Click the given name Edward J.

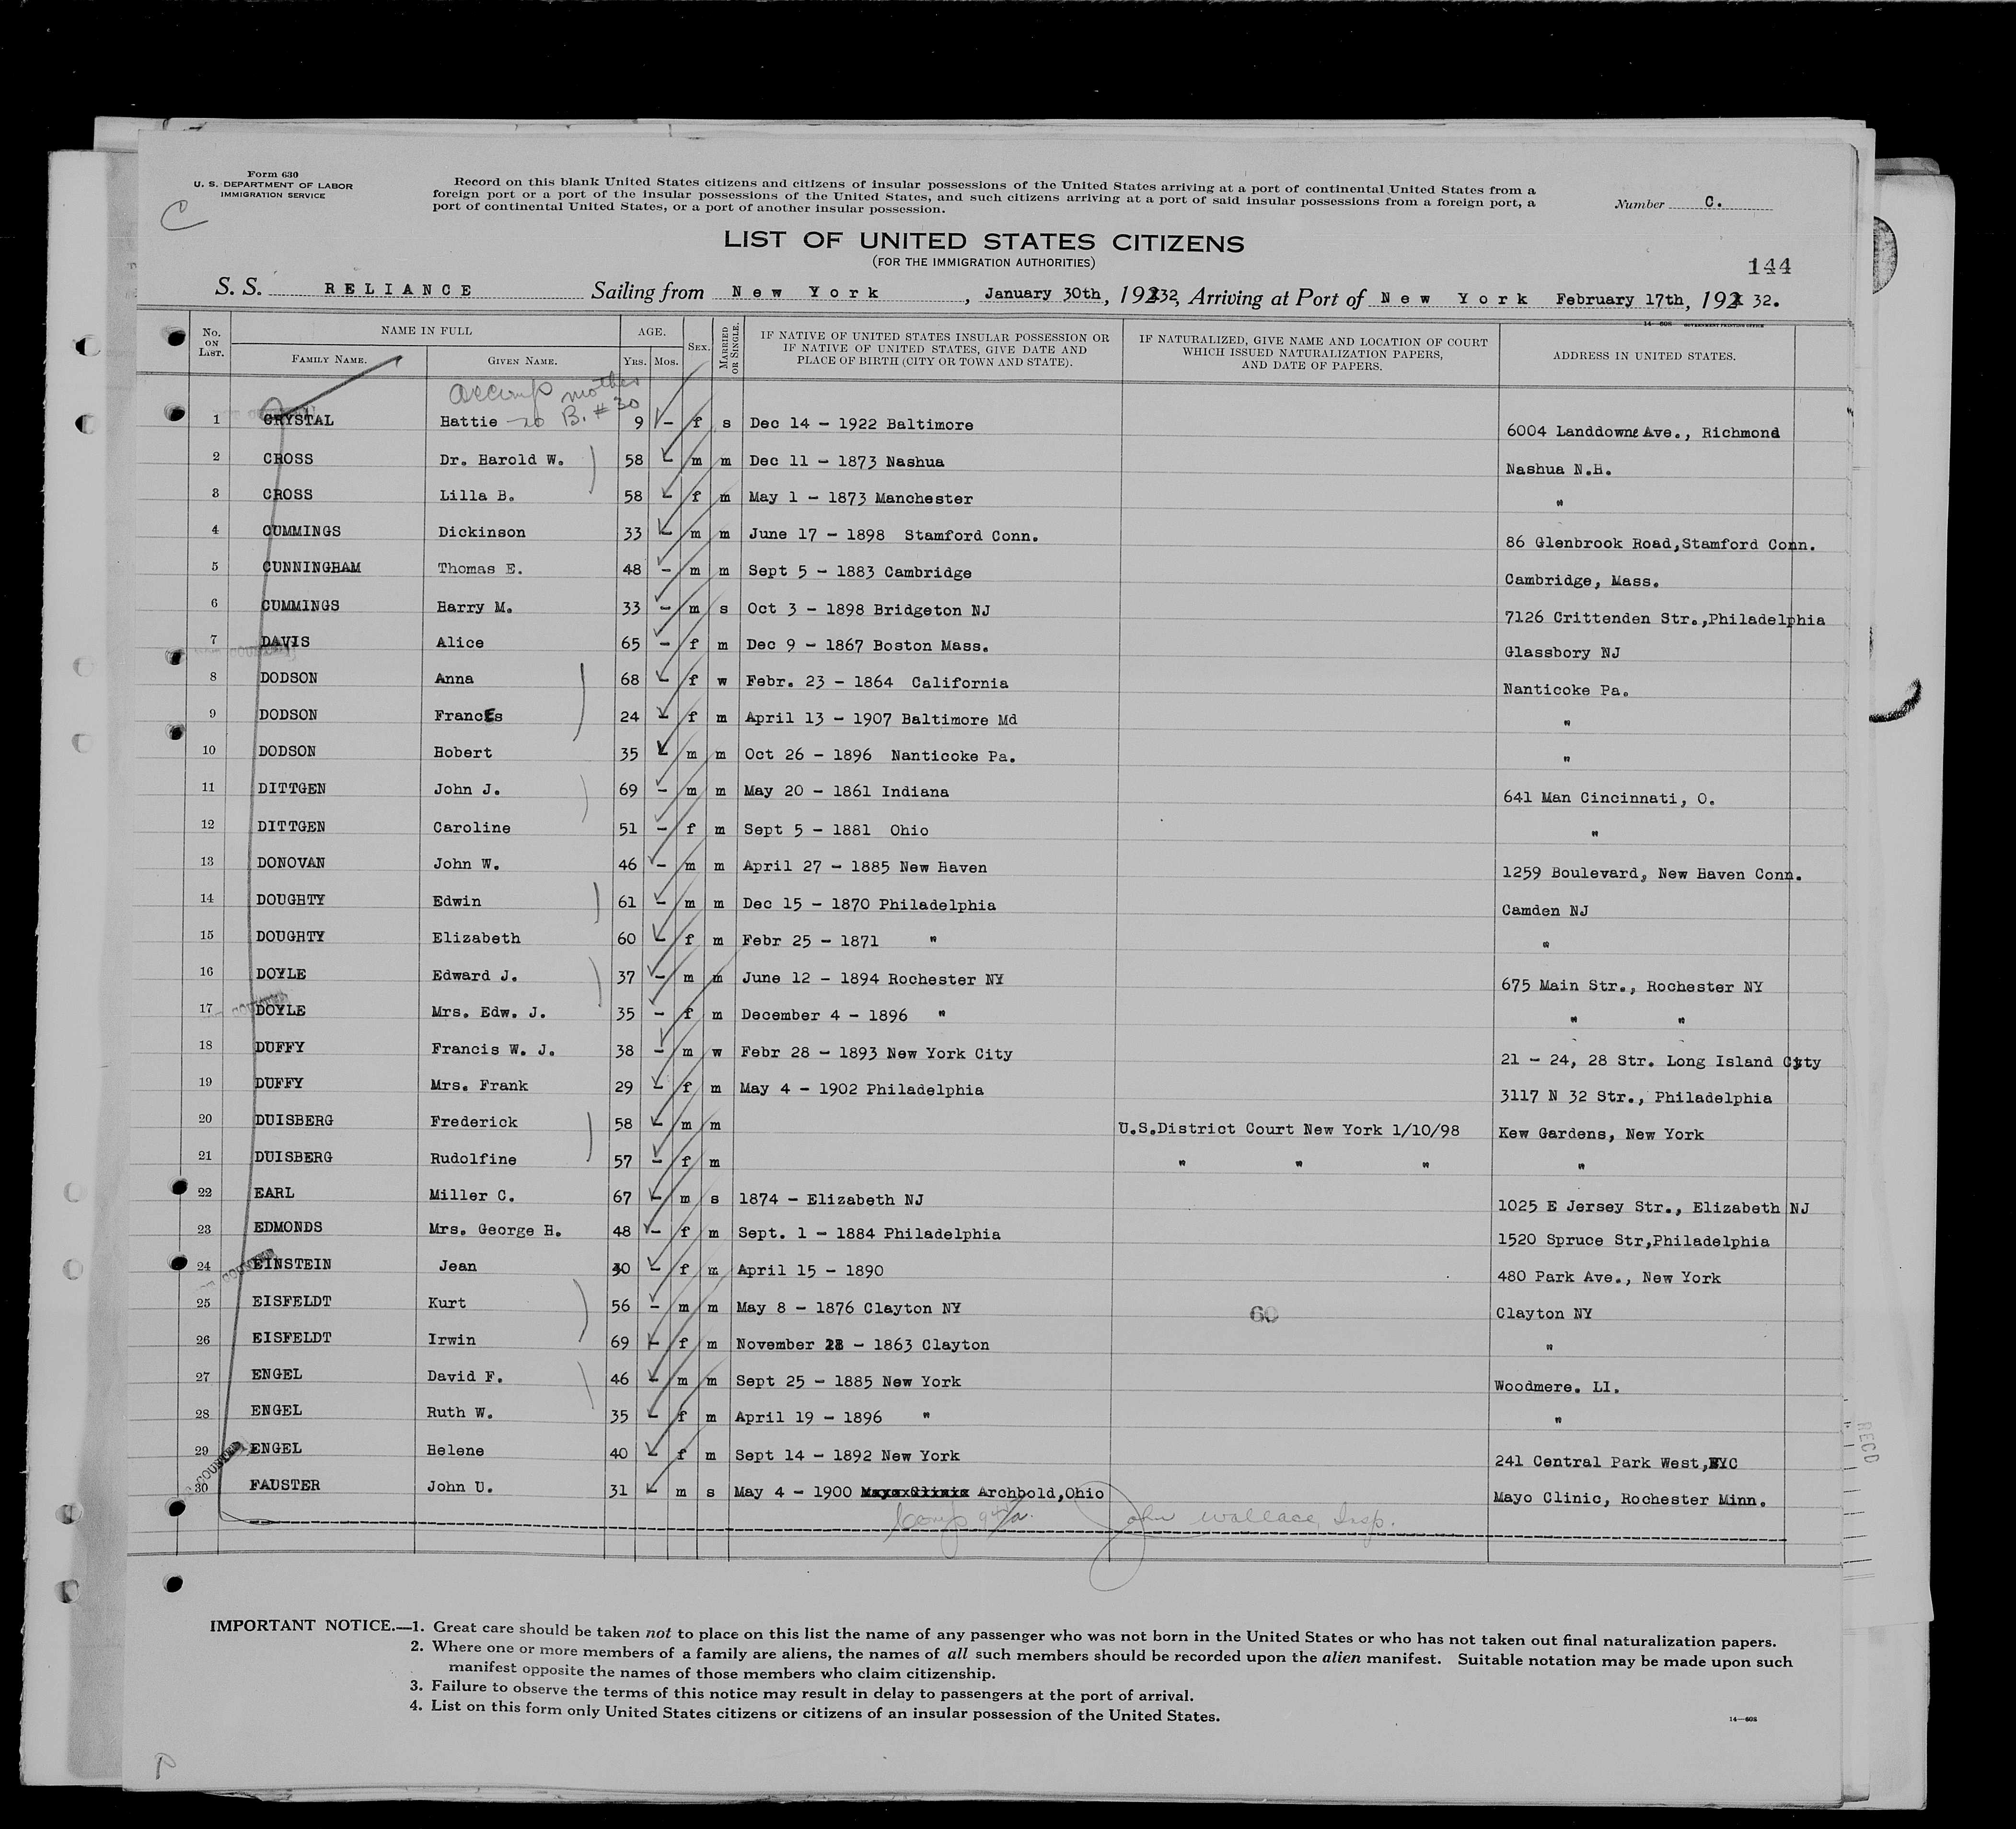pos(475,975)
